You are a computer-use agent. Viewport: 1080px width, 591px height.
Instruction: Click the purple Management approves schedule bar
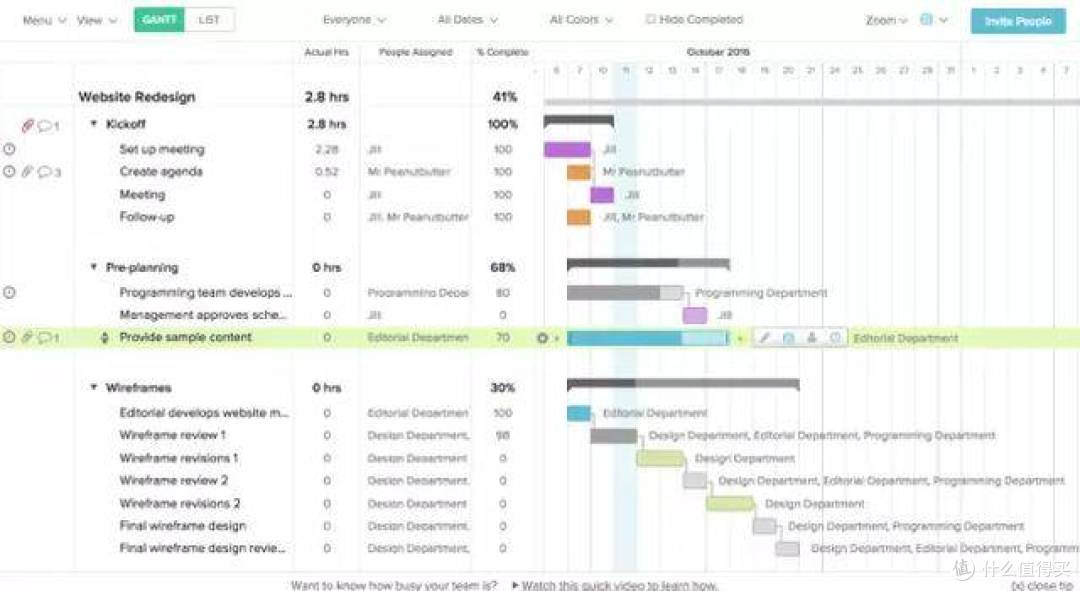(x=694, y=315)
